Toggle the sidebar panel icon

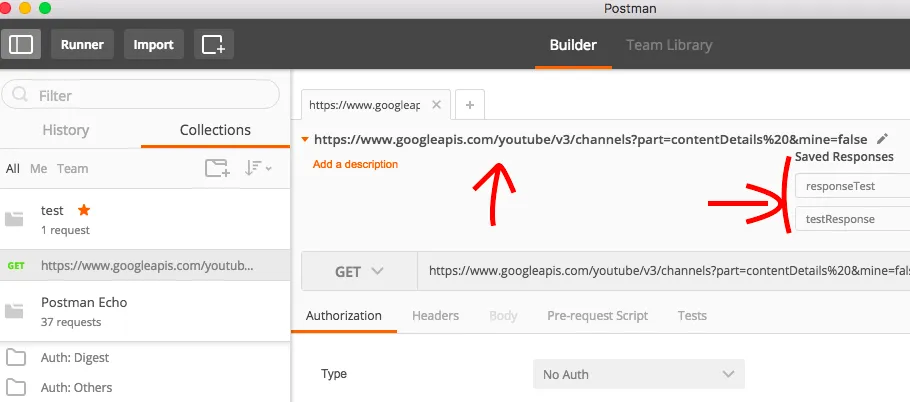(20, 45)
